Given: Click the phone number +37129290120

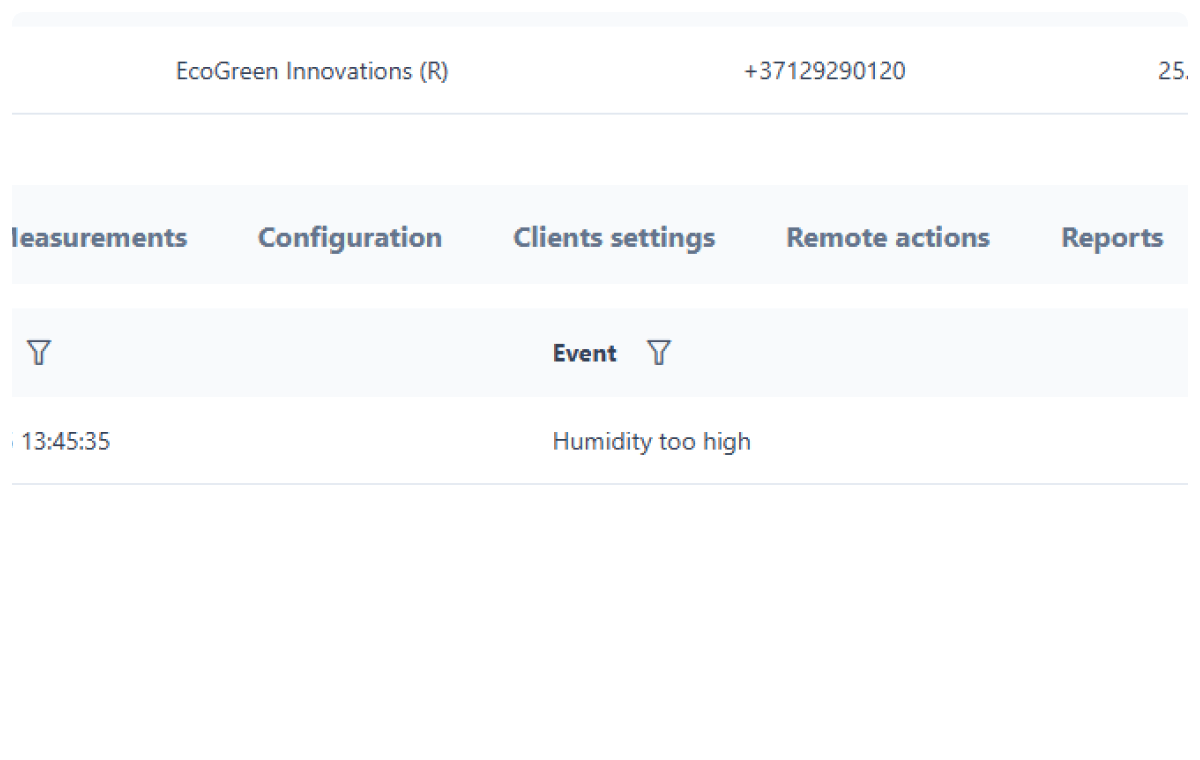Looking at the screenshot, I should point(824,72).
